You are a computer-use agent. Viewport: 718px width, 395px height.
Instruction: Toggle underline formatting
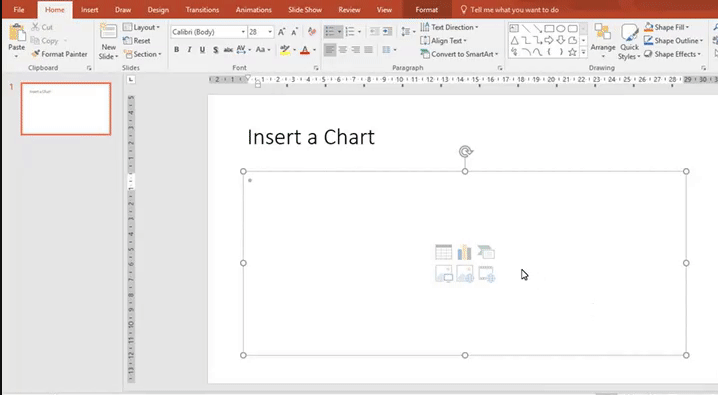(x=202, y=49)
